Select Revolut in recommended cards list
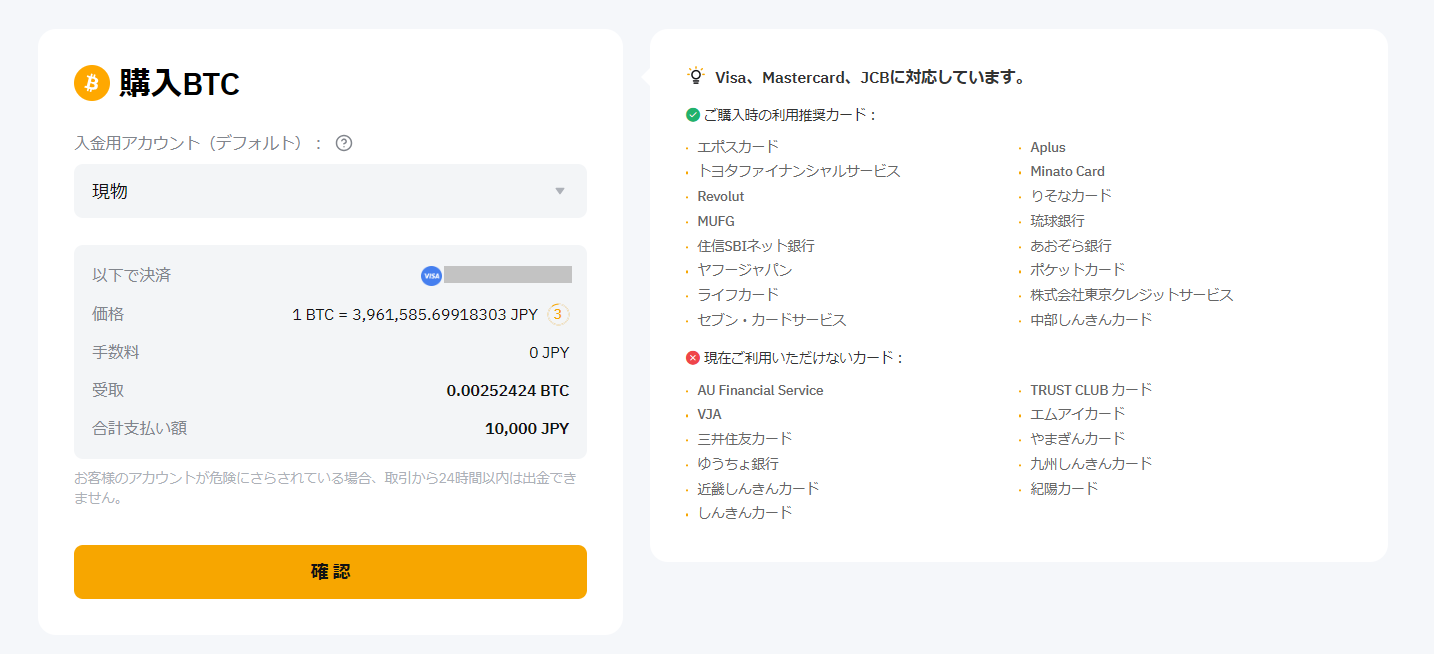The height and width of the screenshot is (654, 1434). point(721,196)
